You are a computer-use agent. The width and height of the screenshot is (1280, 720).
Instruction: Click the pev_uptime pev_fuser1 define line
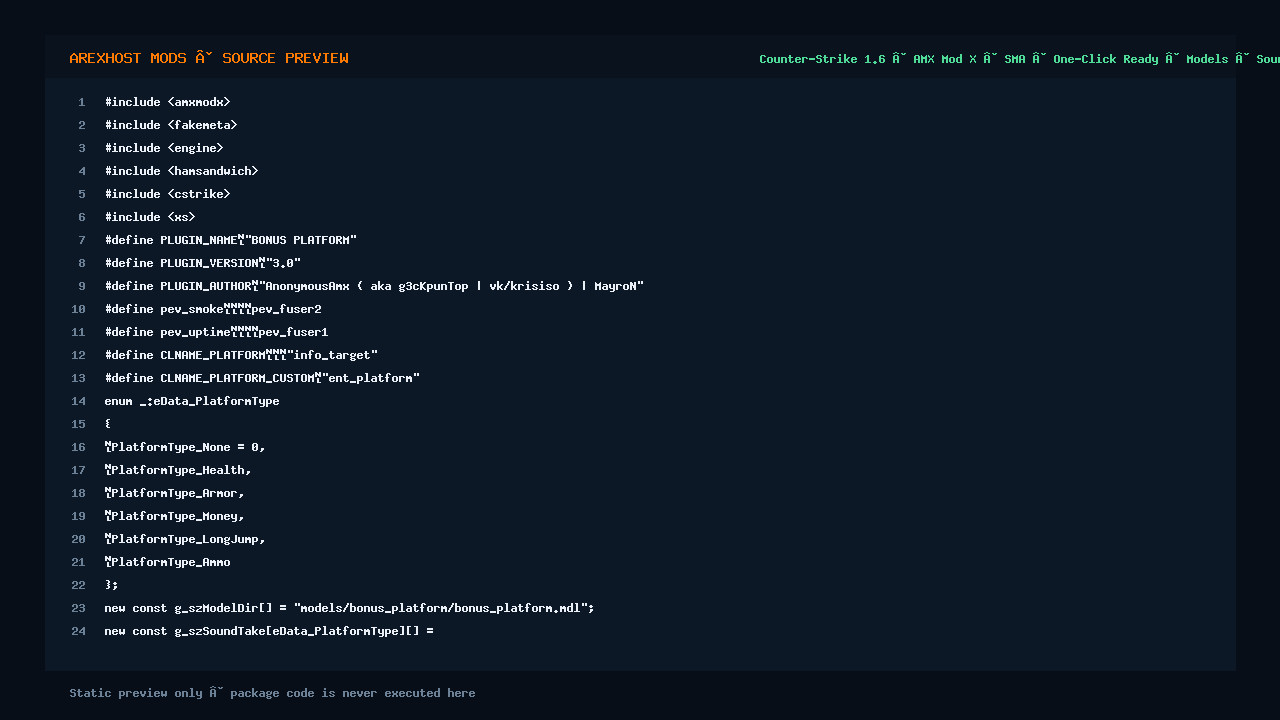pos(217,332)
